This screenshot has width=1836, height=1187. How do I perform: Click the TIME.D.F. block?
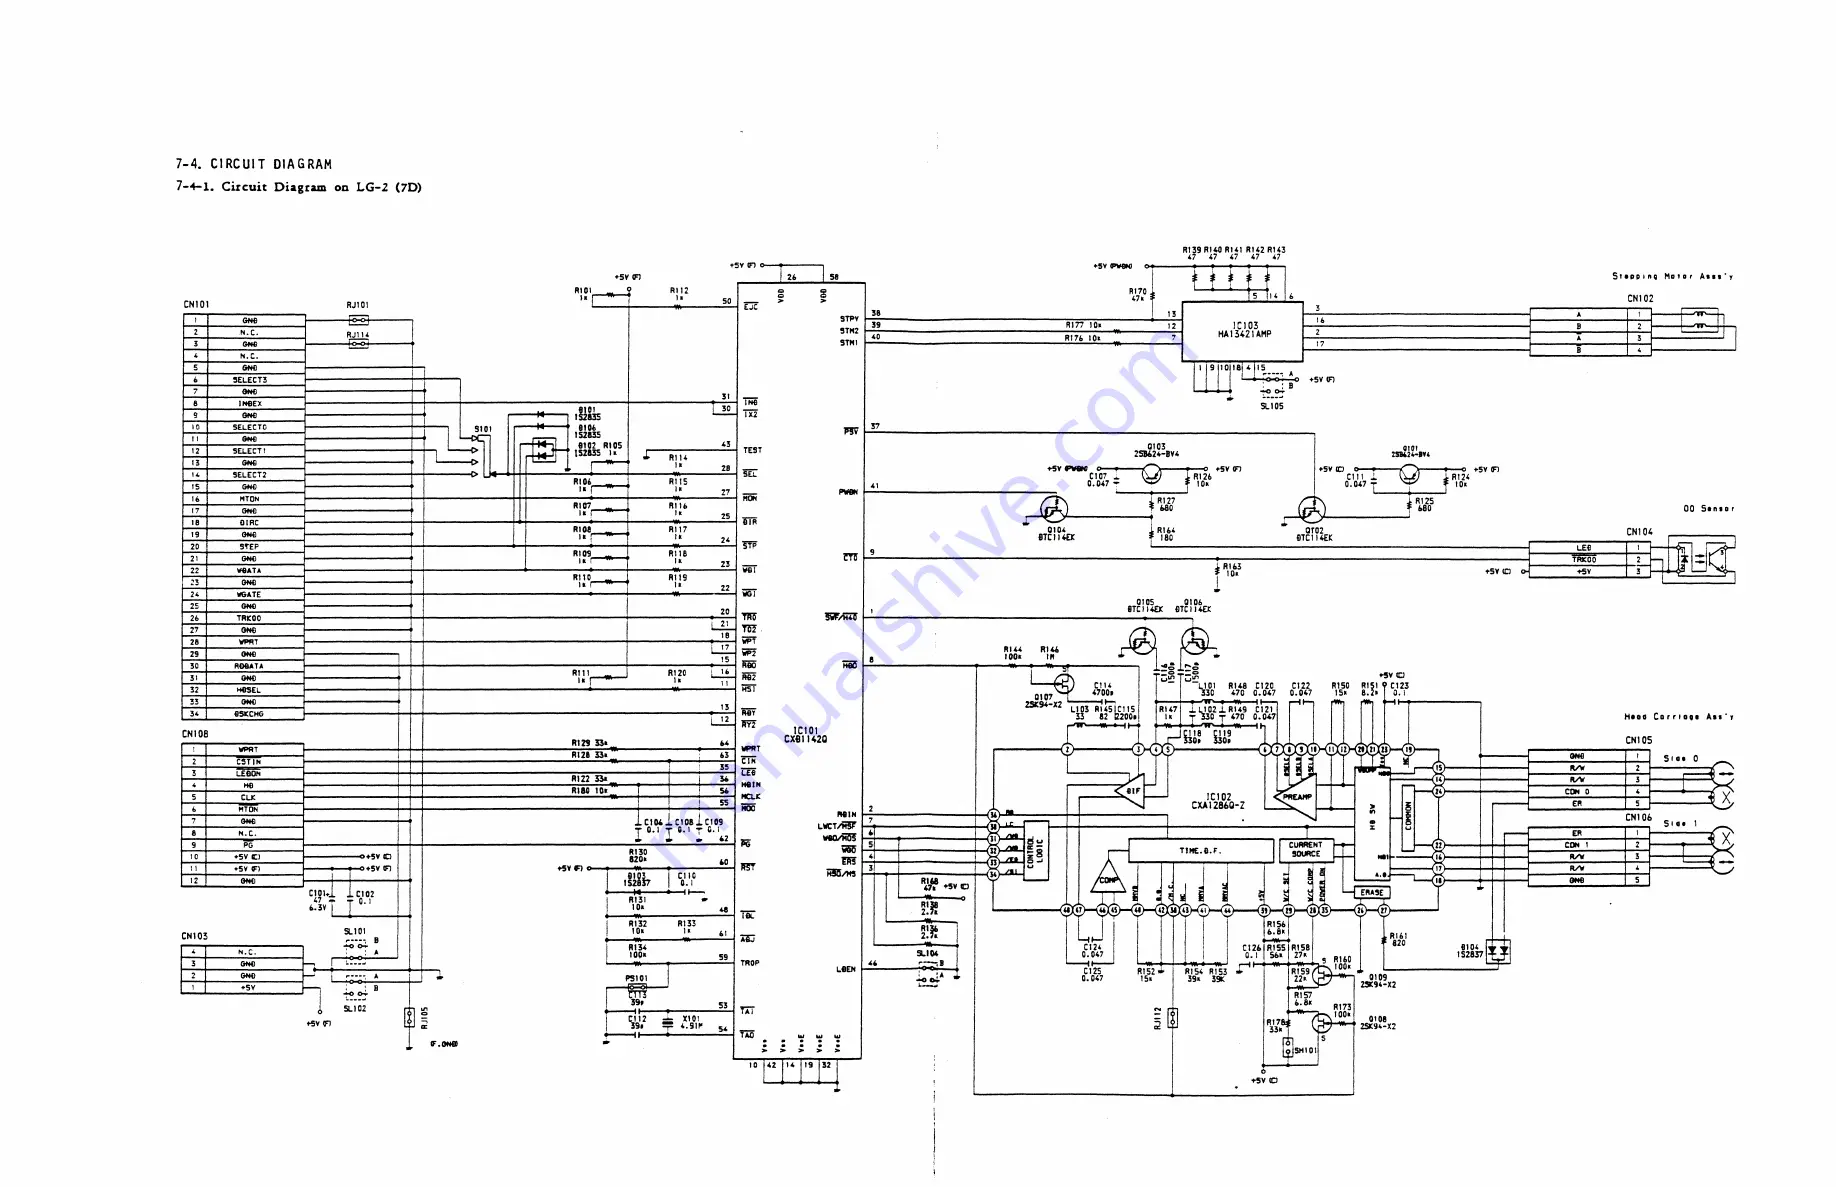[1200, 851]
